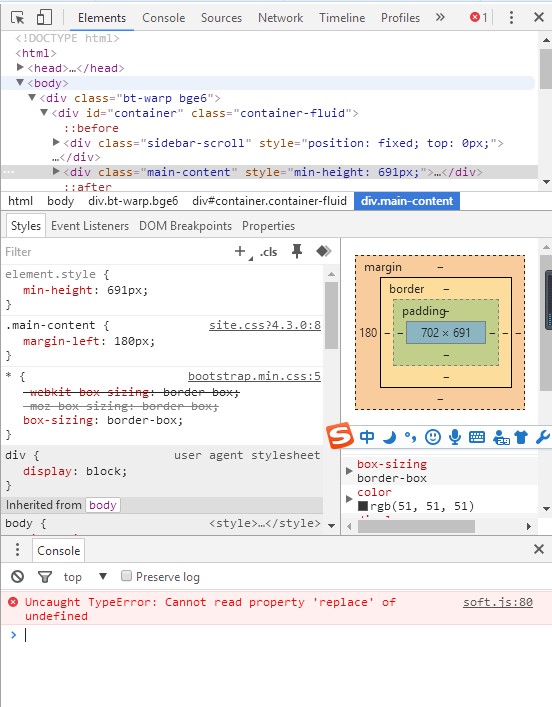This screenshot has width=552, height=707.
Task: Open the Event Listeners tab
Action: (x=90, y=225)
